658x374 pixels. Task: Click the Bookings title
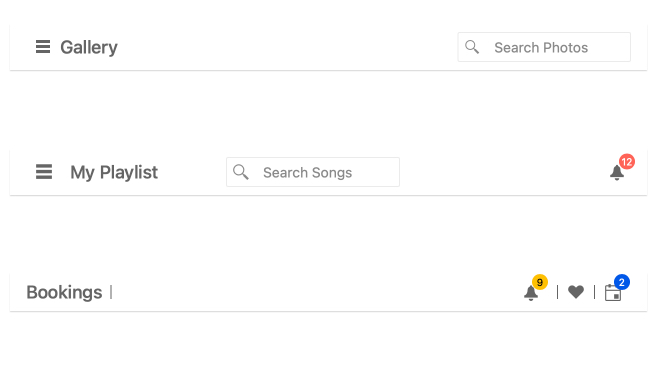click(64, 292)
